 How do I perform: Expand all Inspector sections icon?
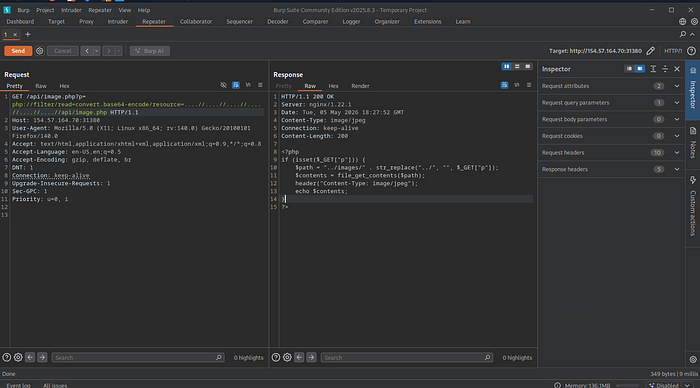[x=653, y=69]
